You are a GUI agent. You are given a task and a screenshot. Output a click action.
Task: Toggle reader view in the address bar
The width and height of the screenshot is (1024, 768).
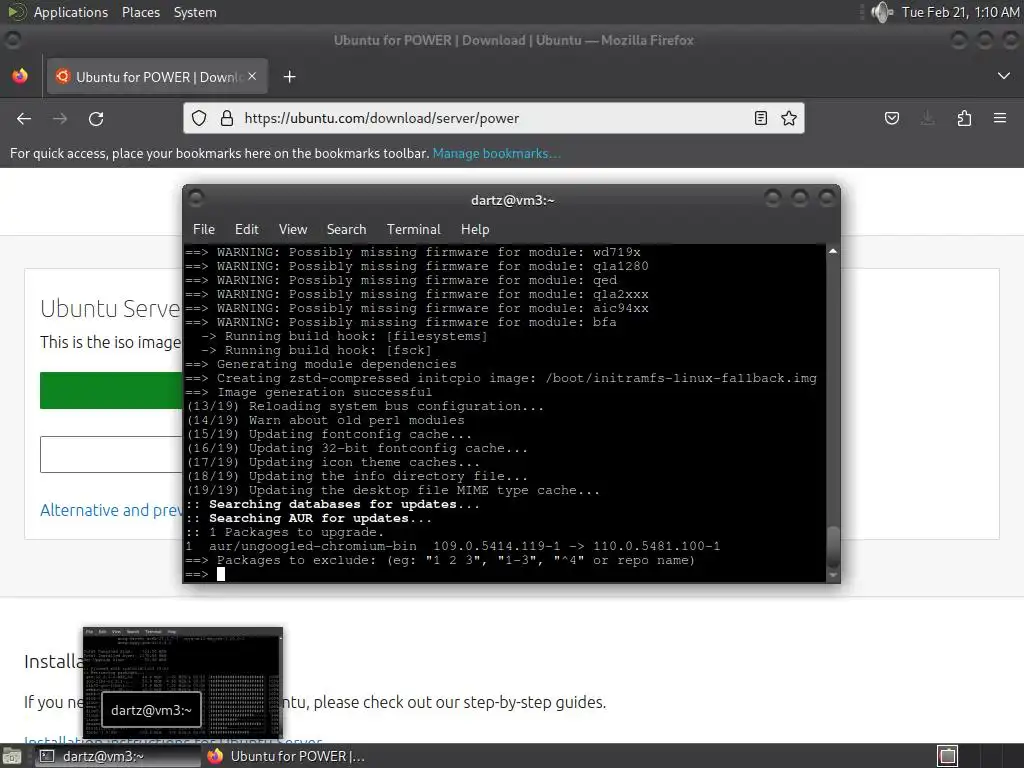(761, 118)
